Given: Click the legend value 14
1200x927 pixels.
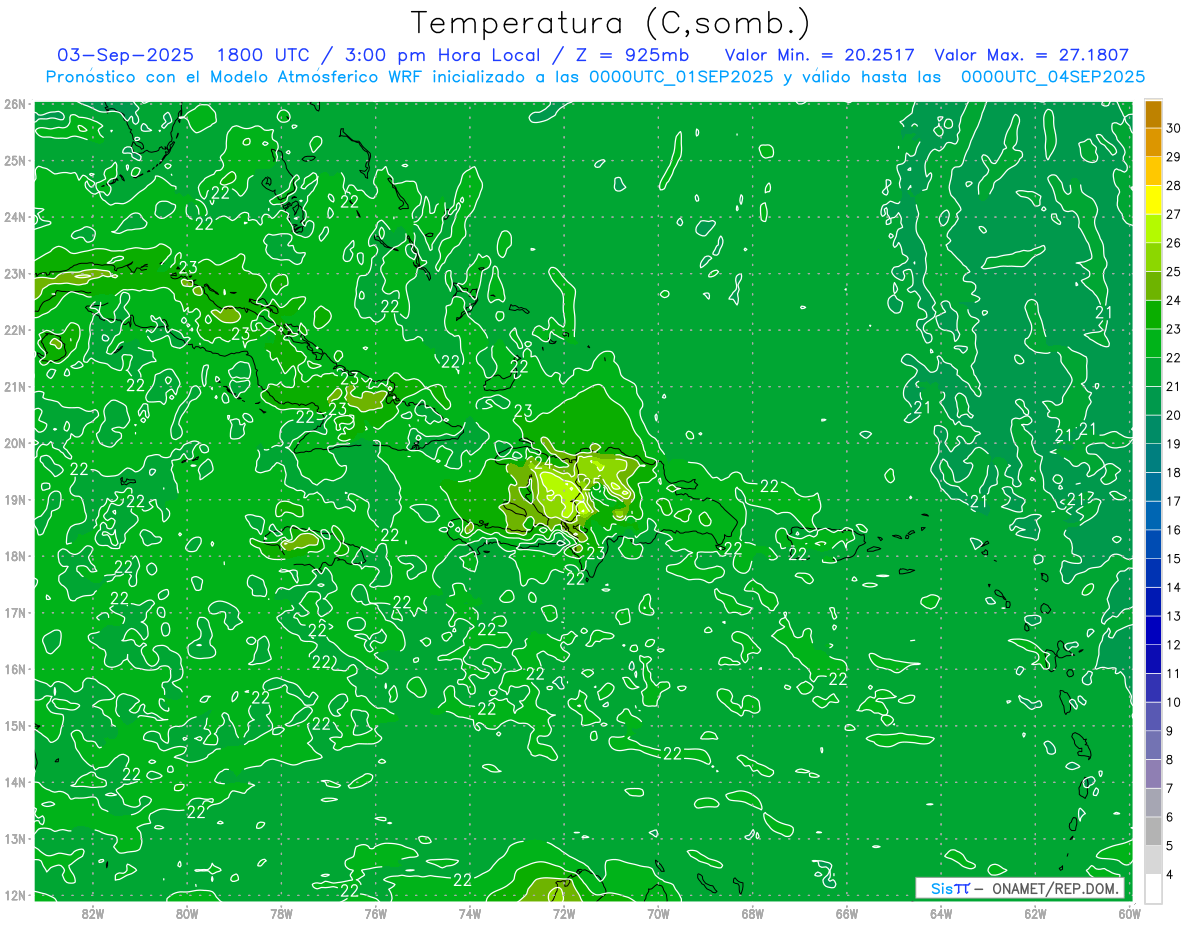Looking at the screenshot, I should point(1173,587).
